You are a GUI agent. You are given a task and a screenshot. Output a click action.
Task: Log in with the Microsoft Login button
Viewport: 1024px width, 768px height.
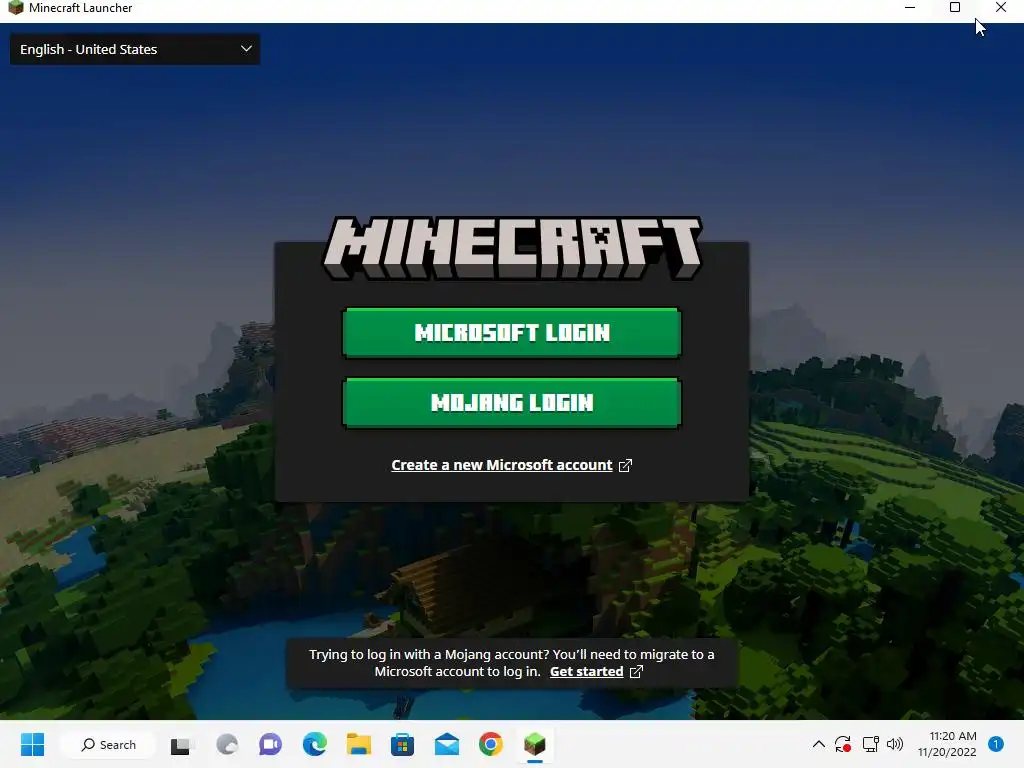pos(511,333)
